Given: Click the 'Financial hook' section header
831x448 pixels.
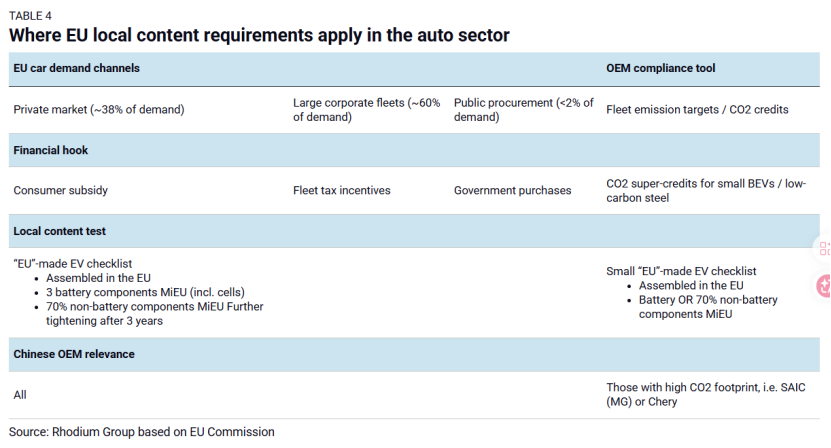Looking at the screenshot, I should (x=51, y=150).
